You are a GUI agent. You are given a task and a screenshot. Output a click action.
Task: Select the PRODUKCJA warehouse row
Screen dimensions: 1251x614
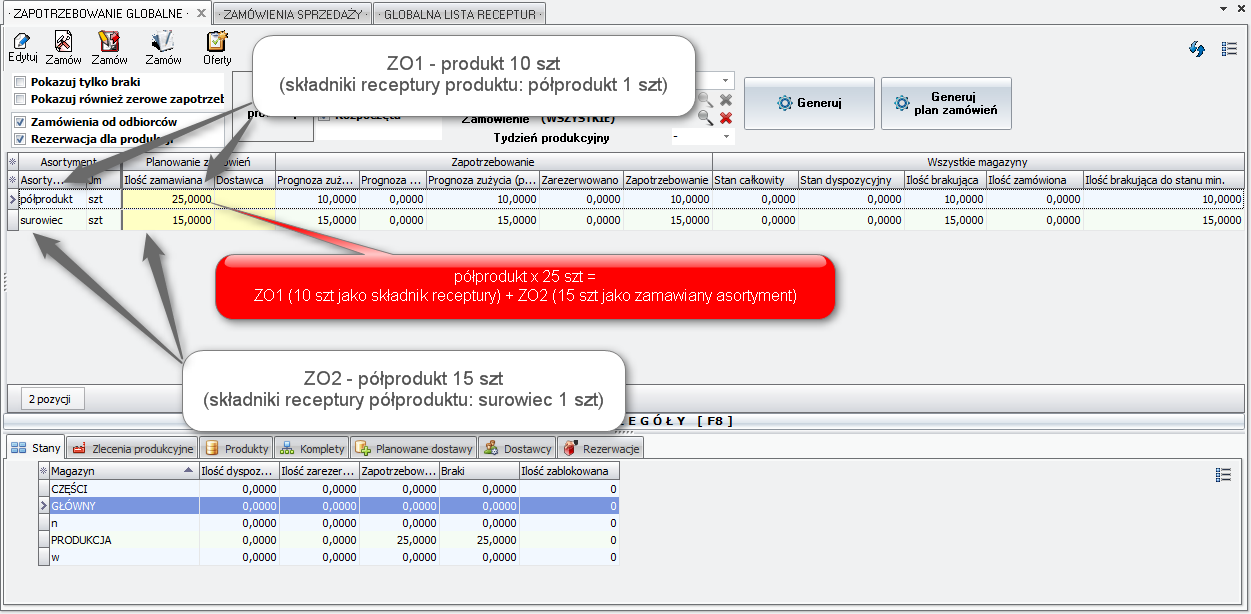tap(82, 540)
